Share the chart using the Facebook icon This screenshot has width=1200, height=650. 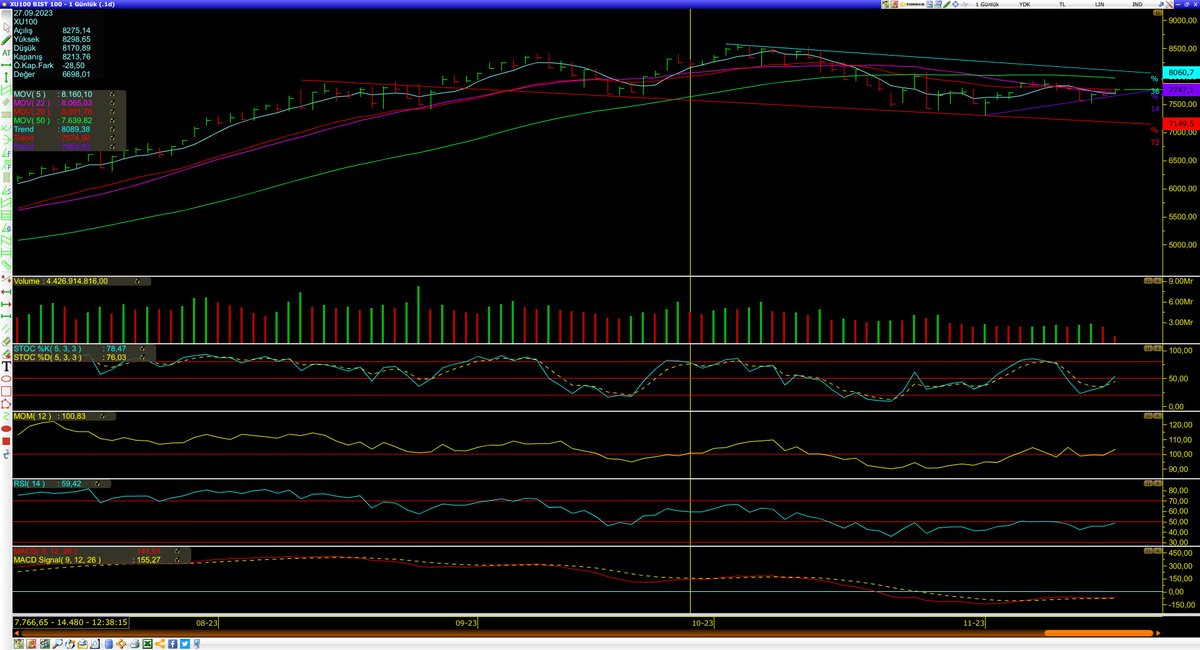coord(172,644)
